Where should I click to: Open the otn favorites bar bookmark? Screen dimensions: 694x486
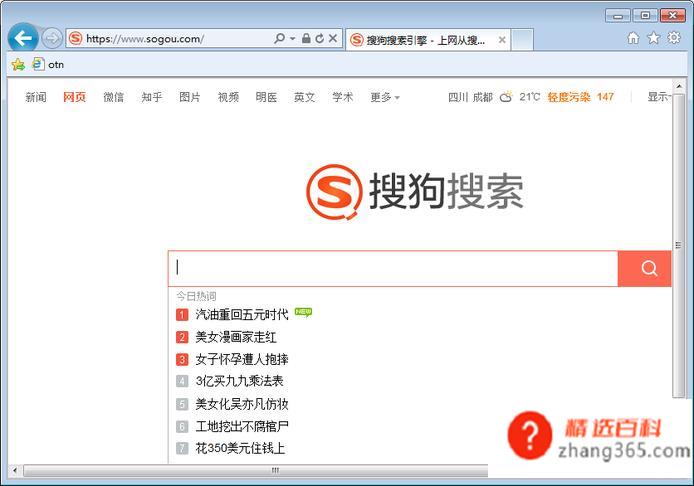tap(48, 65)
